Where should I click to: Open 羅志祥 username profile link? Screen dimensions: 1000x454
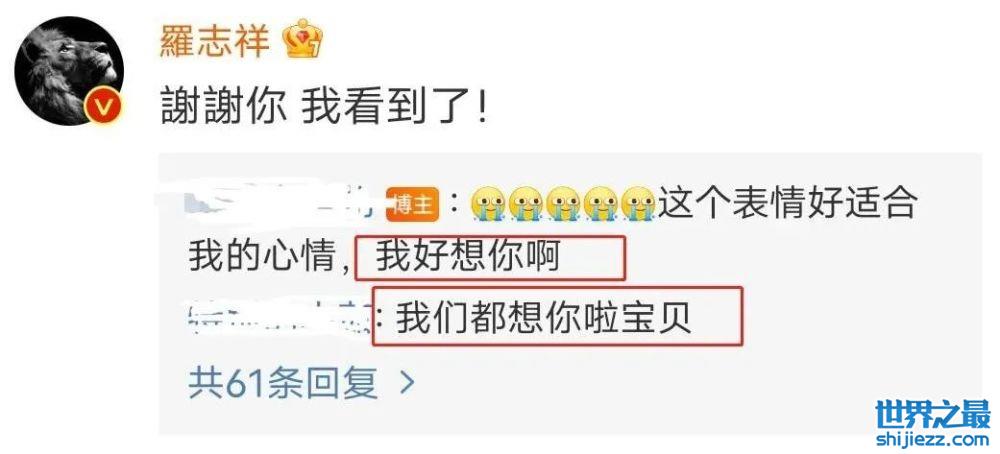pos(214,40)
